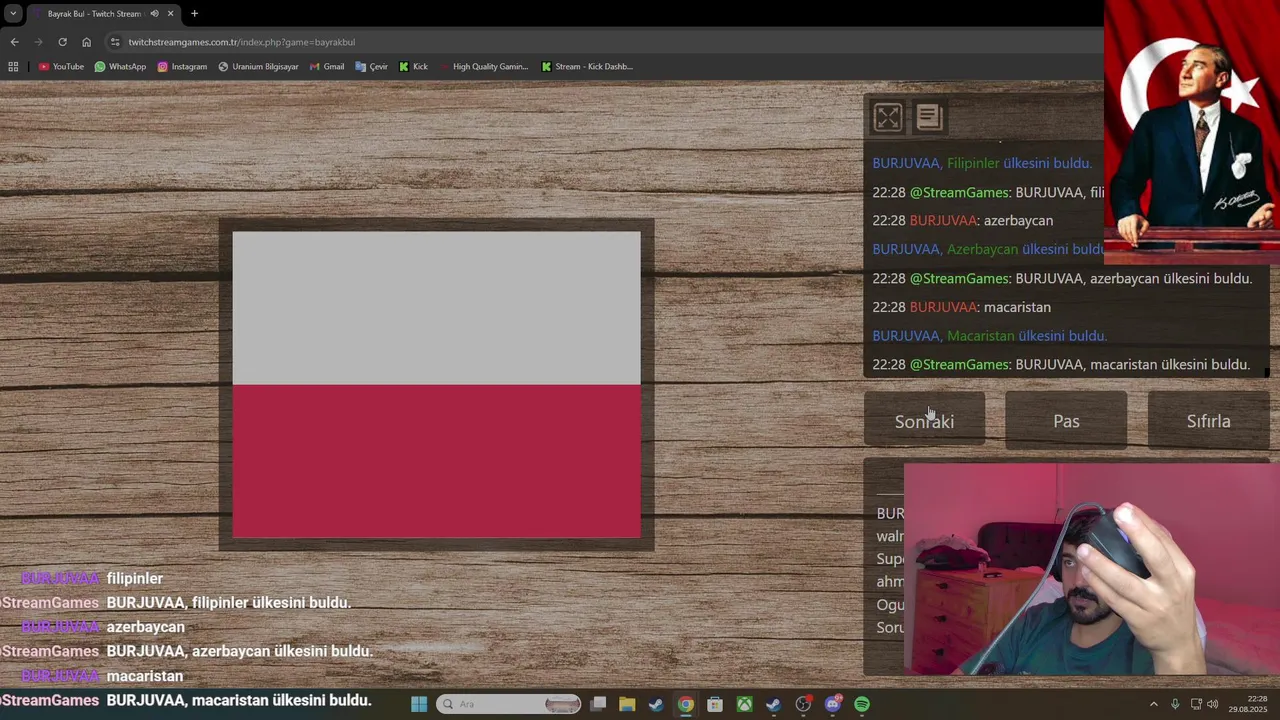Click the Sıfırla button
Image resolution: width=1280 pixels, height=720 pixels.
click(1208, 421)
